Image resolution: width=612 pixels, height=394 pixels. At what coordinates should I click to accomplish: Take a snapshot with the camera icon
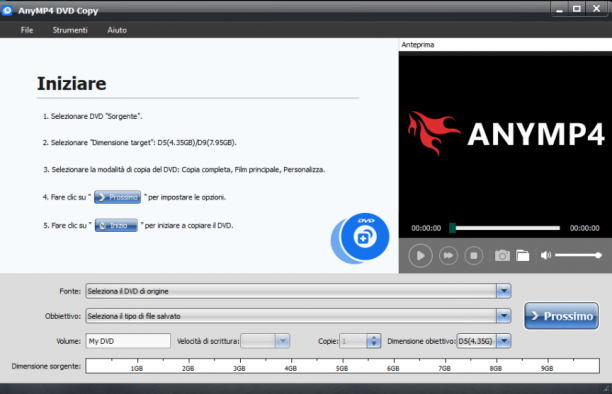(502, 256)
